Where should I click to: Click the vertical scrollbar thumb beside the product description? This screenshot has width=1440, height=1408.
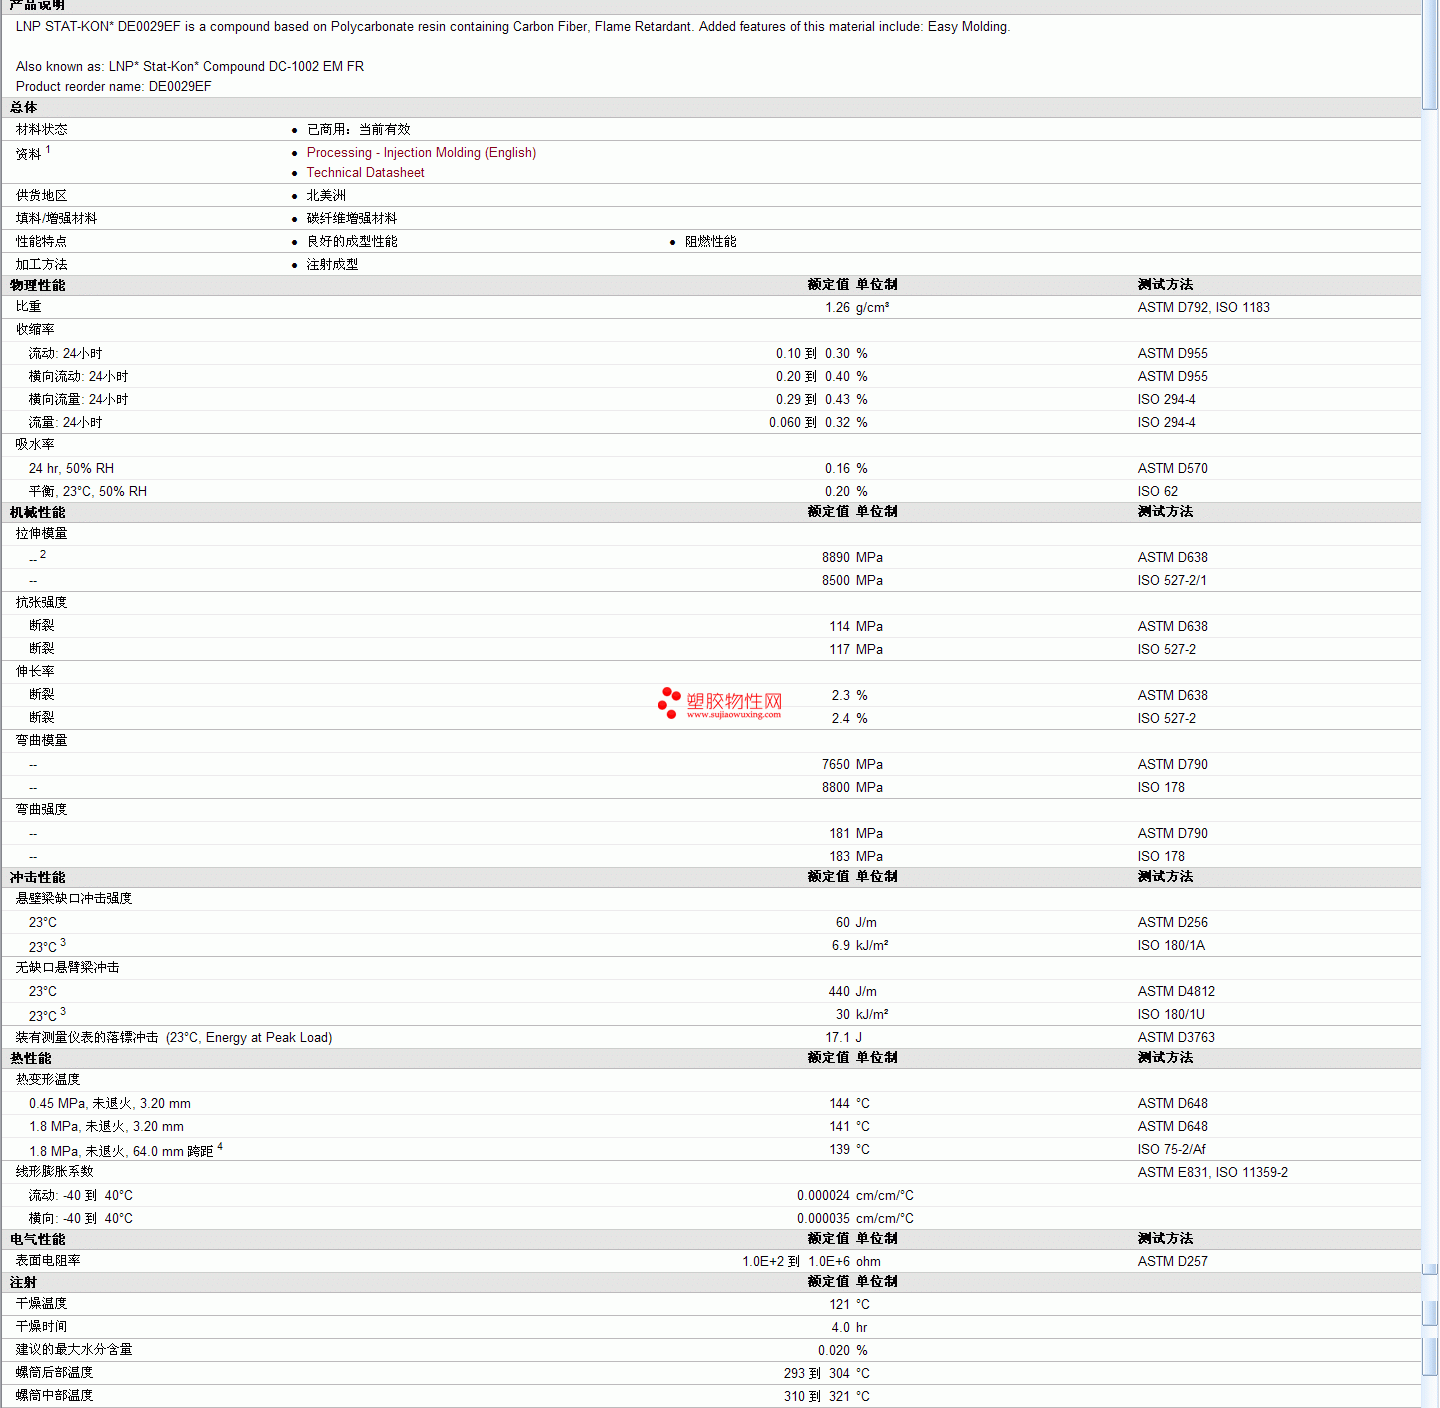coord(1430,53)
